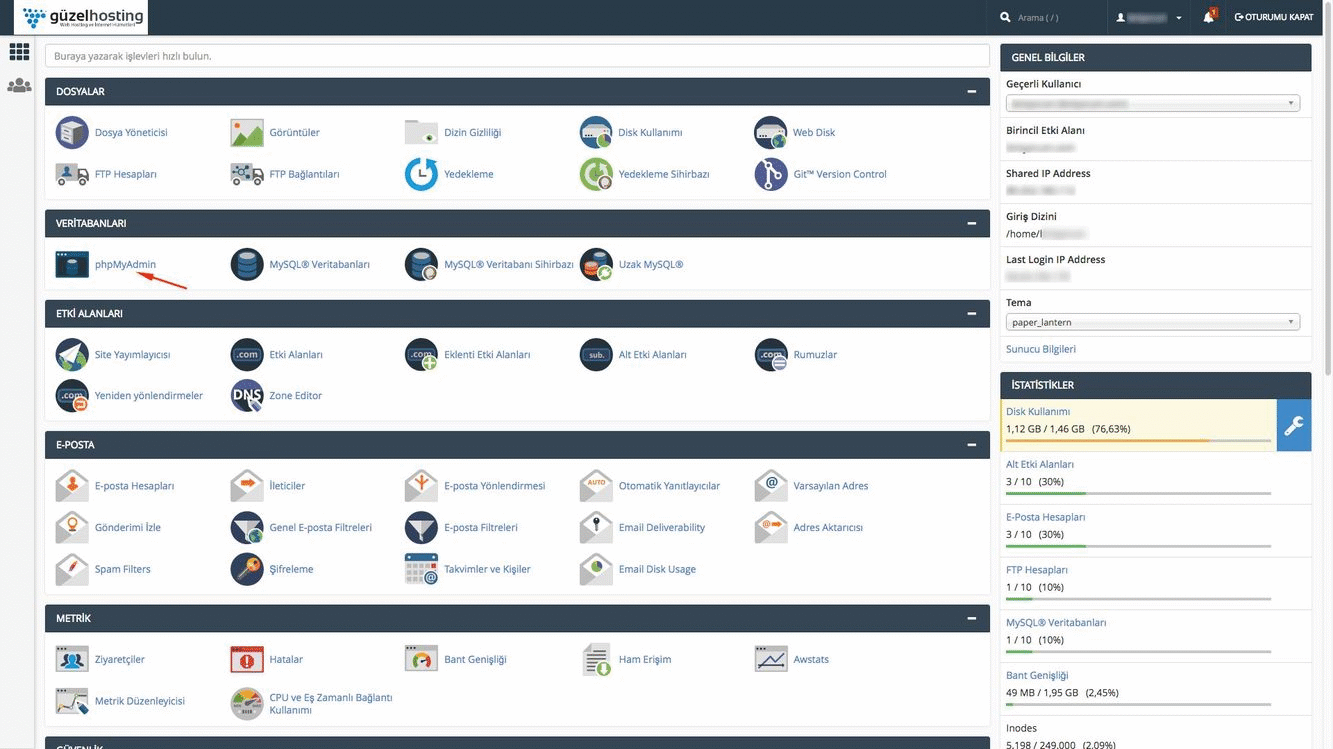Collapse the DOSYALAR section
This screenshot has height=749, width=1333.
[971, 92]
